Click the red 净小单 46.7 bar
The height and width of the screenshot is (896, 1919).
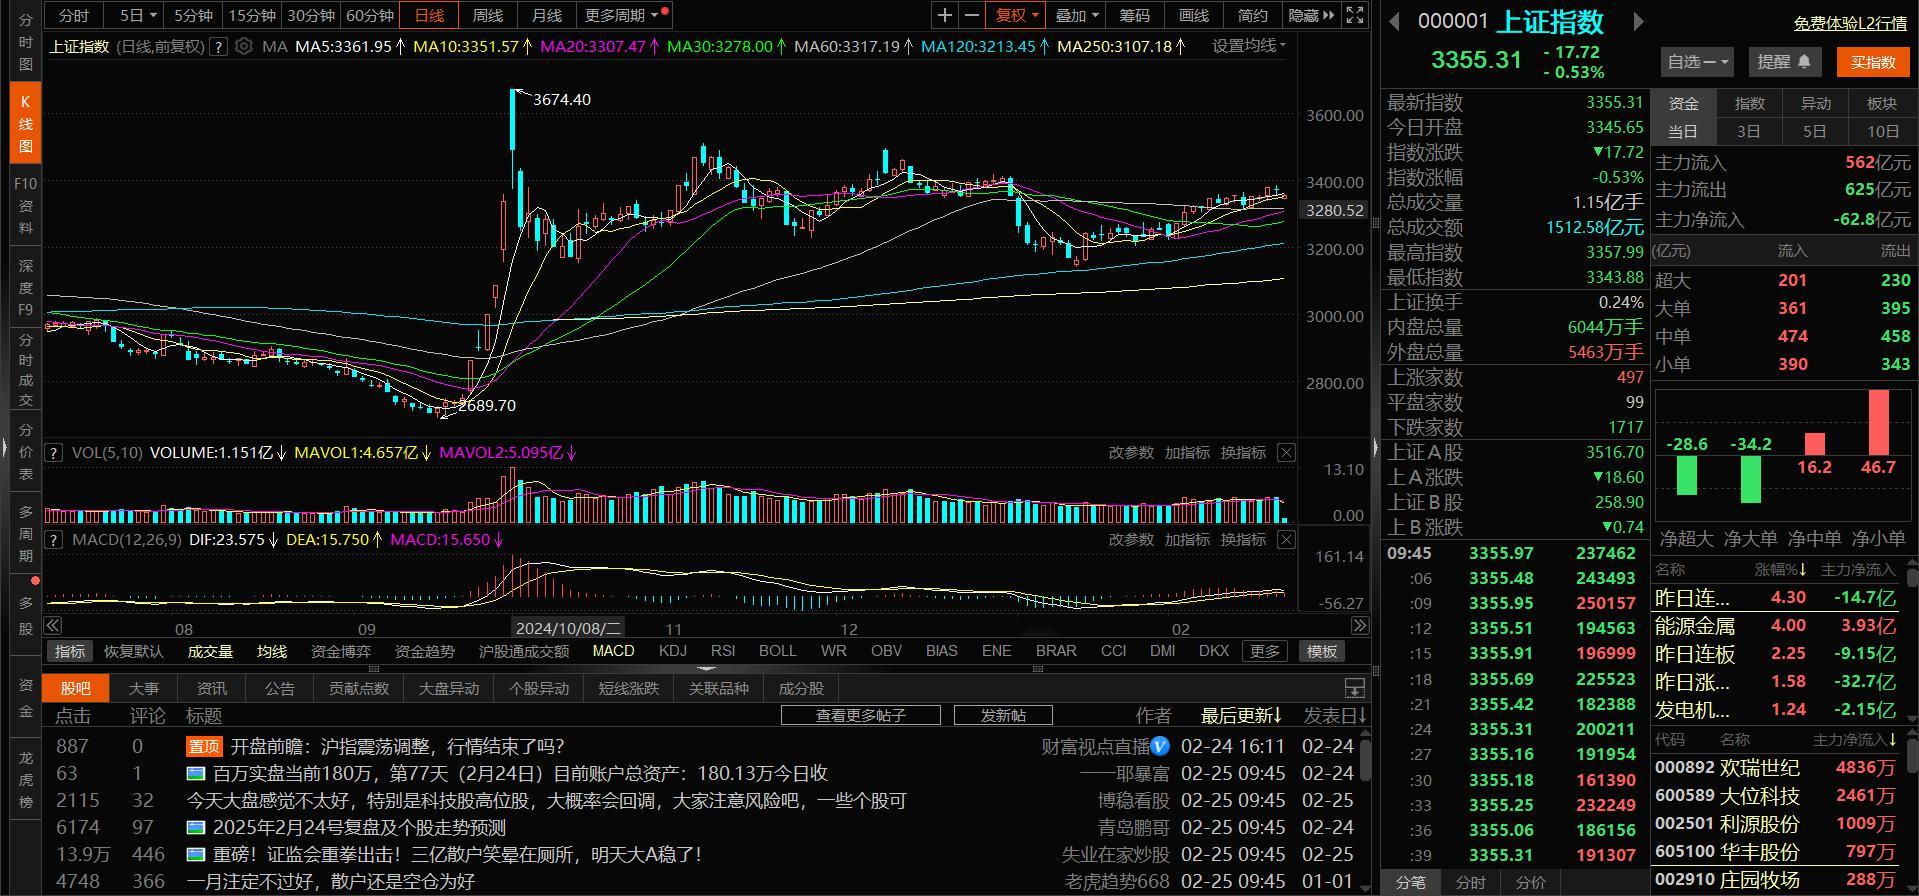click(x=1878, y=422)
